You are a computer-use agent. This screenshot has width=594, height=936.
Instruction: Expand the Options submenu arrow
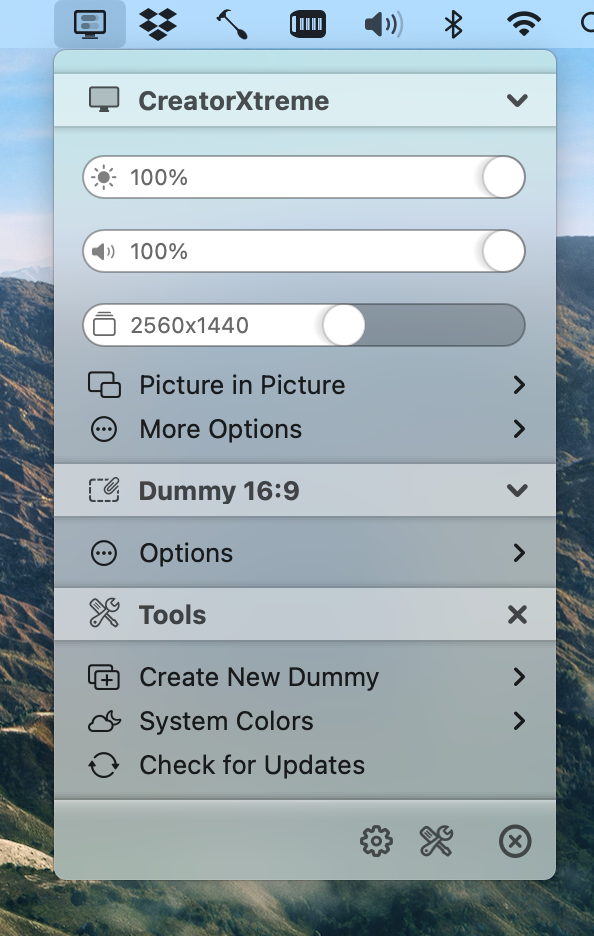pos(518,552)
